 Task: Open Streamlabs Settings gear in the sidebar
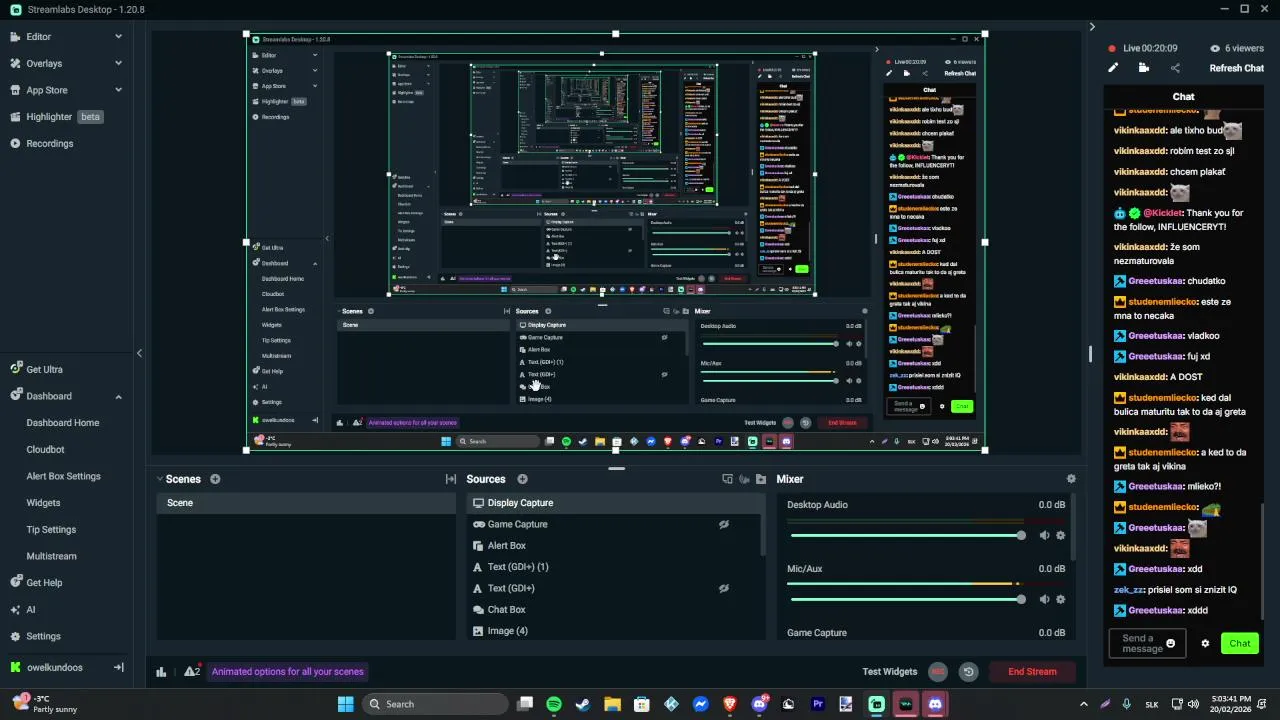pyautogui.click(x=16, y=636)
